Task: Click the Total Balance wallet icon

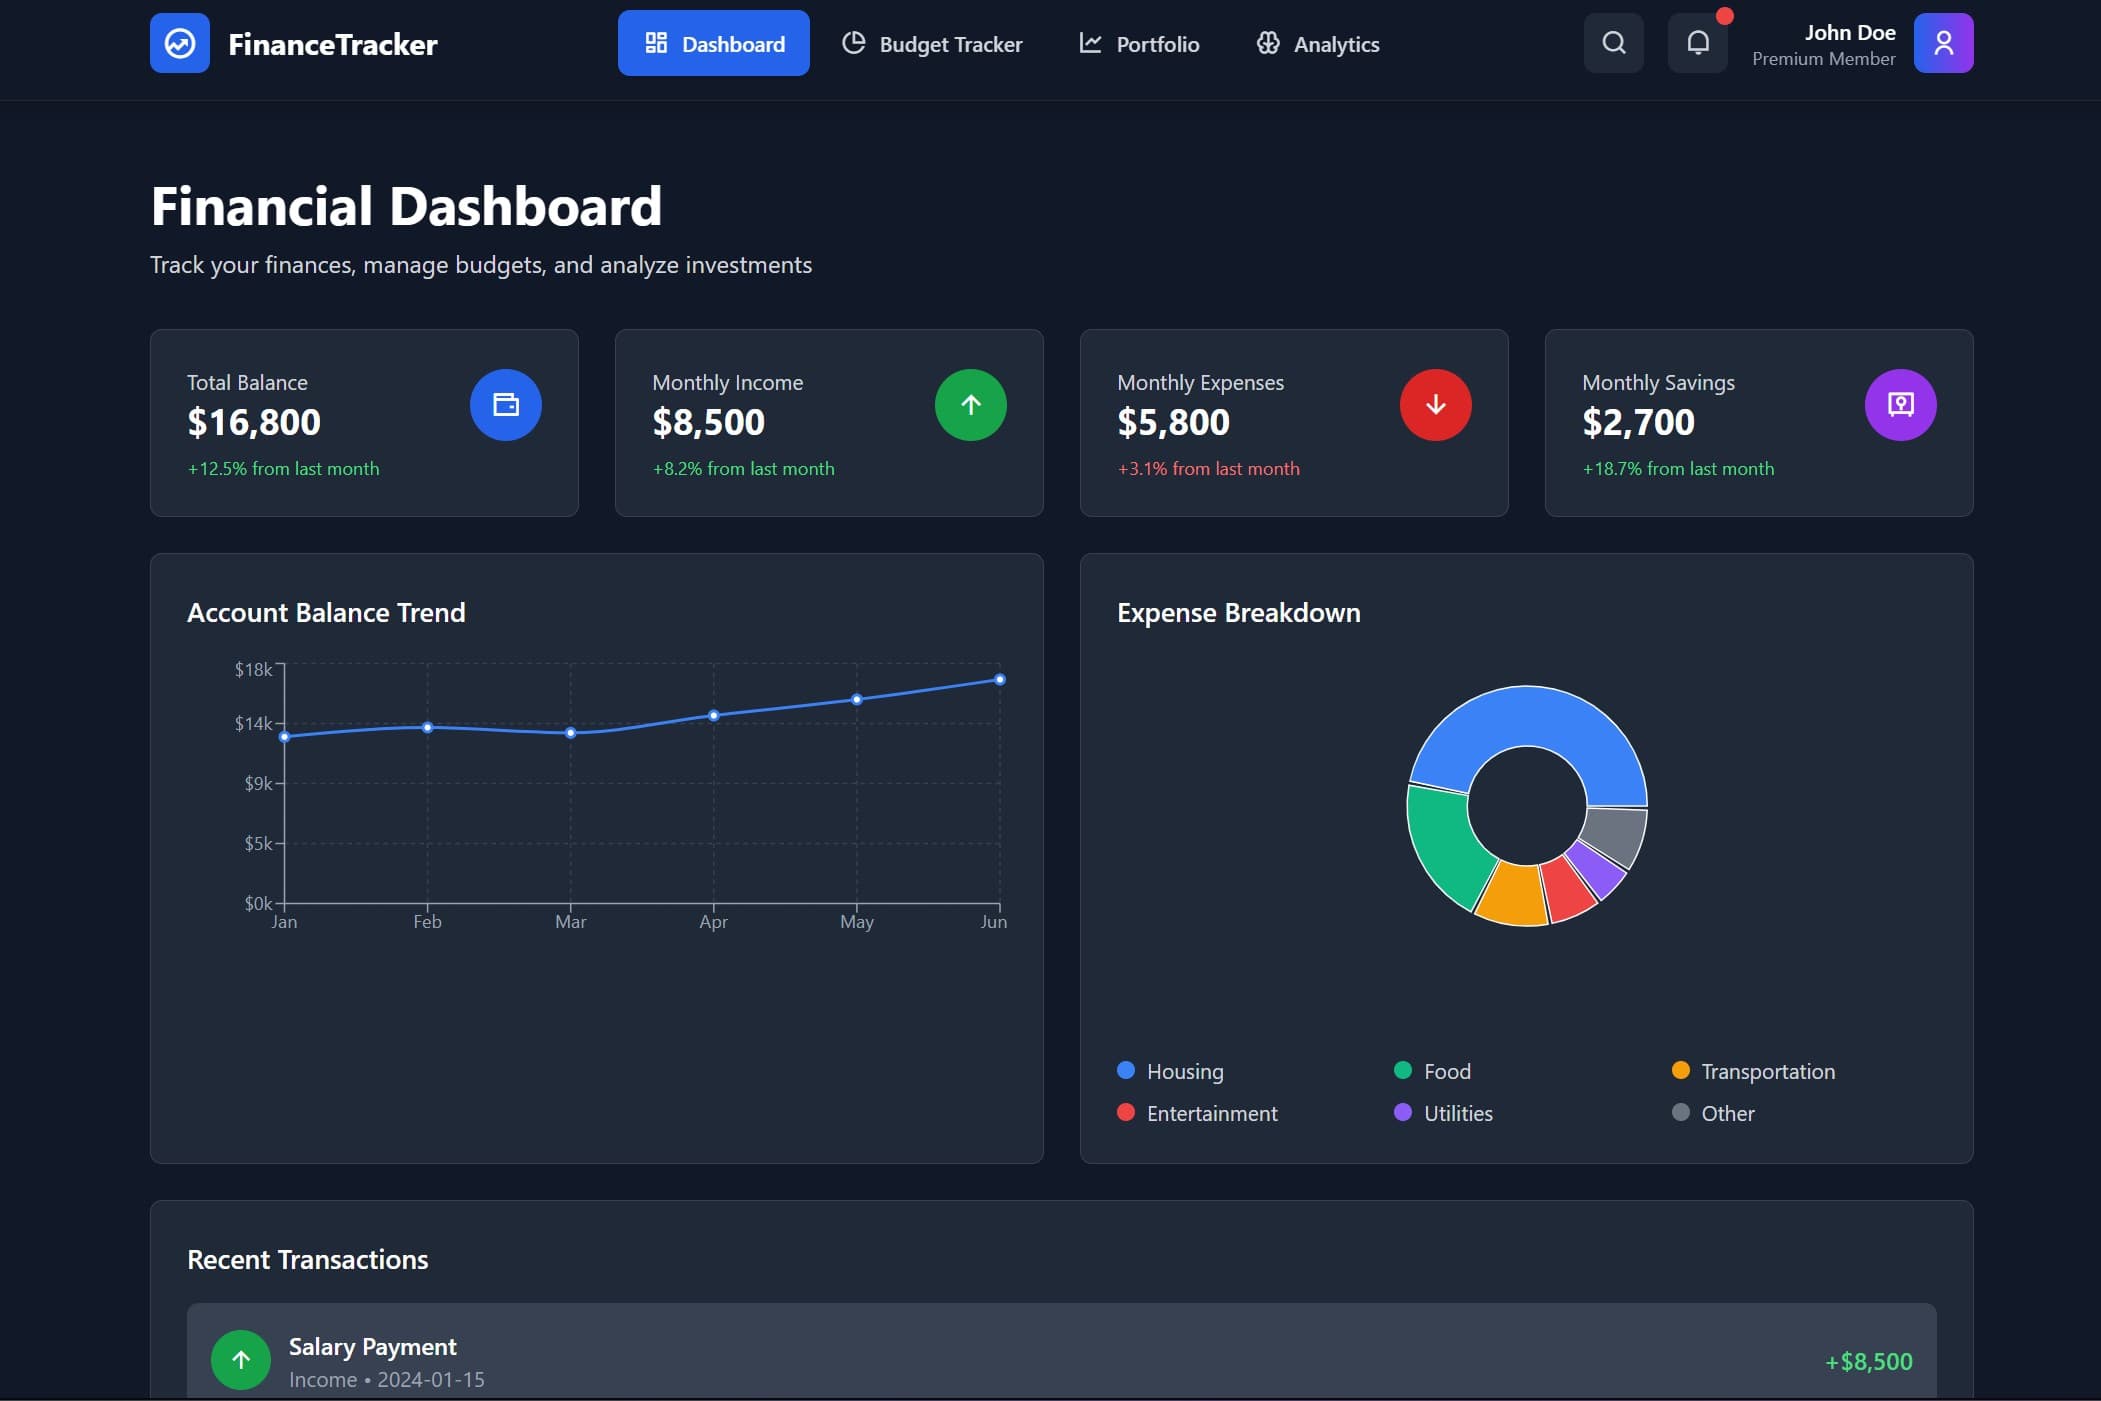Action: click(505, 404)
